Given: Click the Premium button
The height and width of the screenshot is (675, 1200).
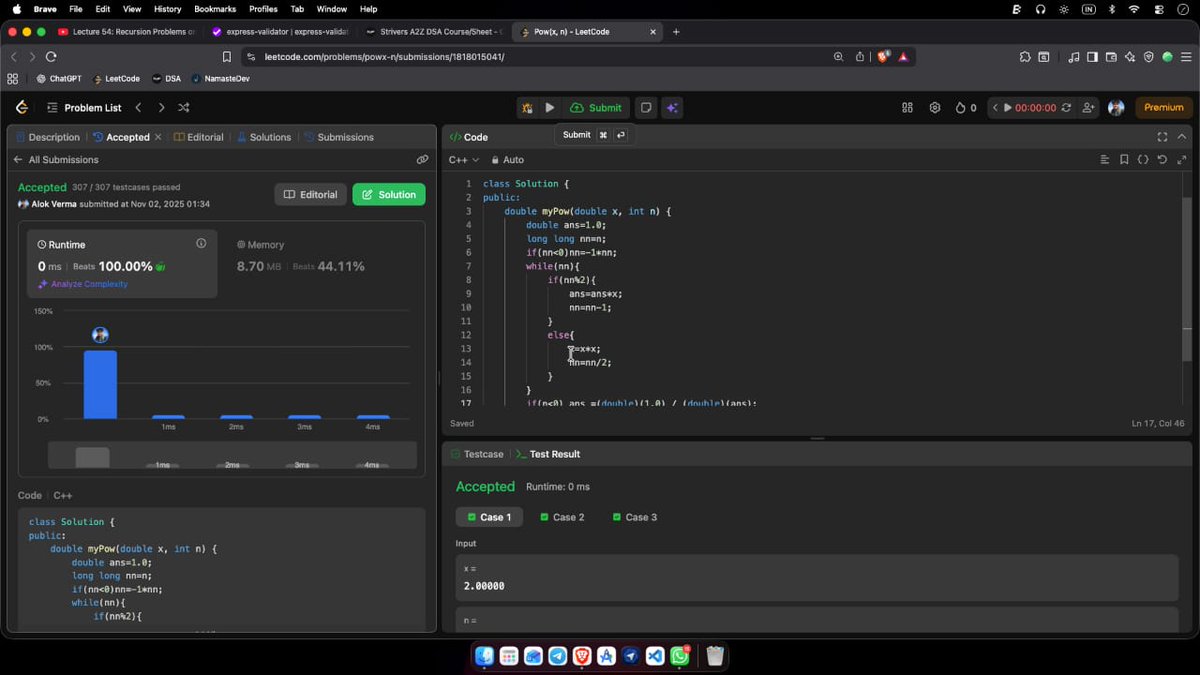Looking at the screenshot, I should coord(1164,107).
